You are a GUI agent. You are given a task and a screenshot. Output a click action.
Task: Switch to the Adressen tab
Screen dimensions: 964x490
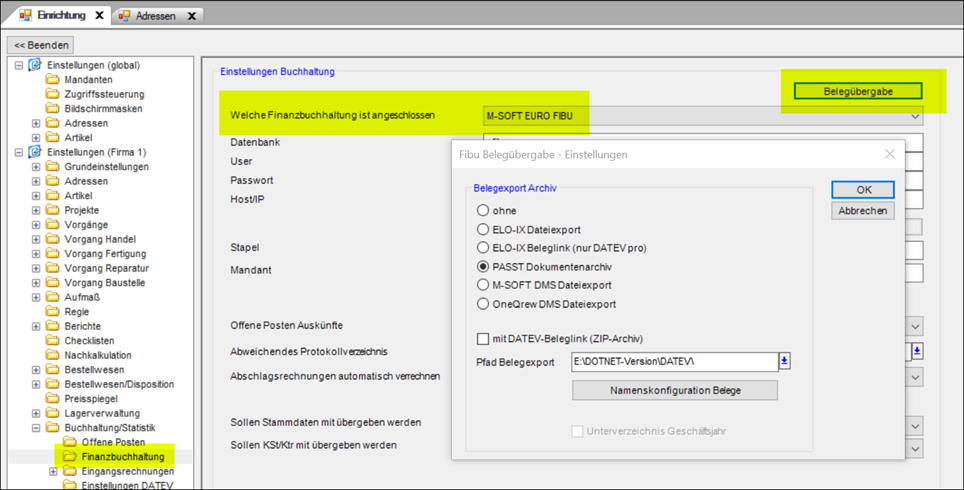pos(156,16)
